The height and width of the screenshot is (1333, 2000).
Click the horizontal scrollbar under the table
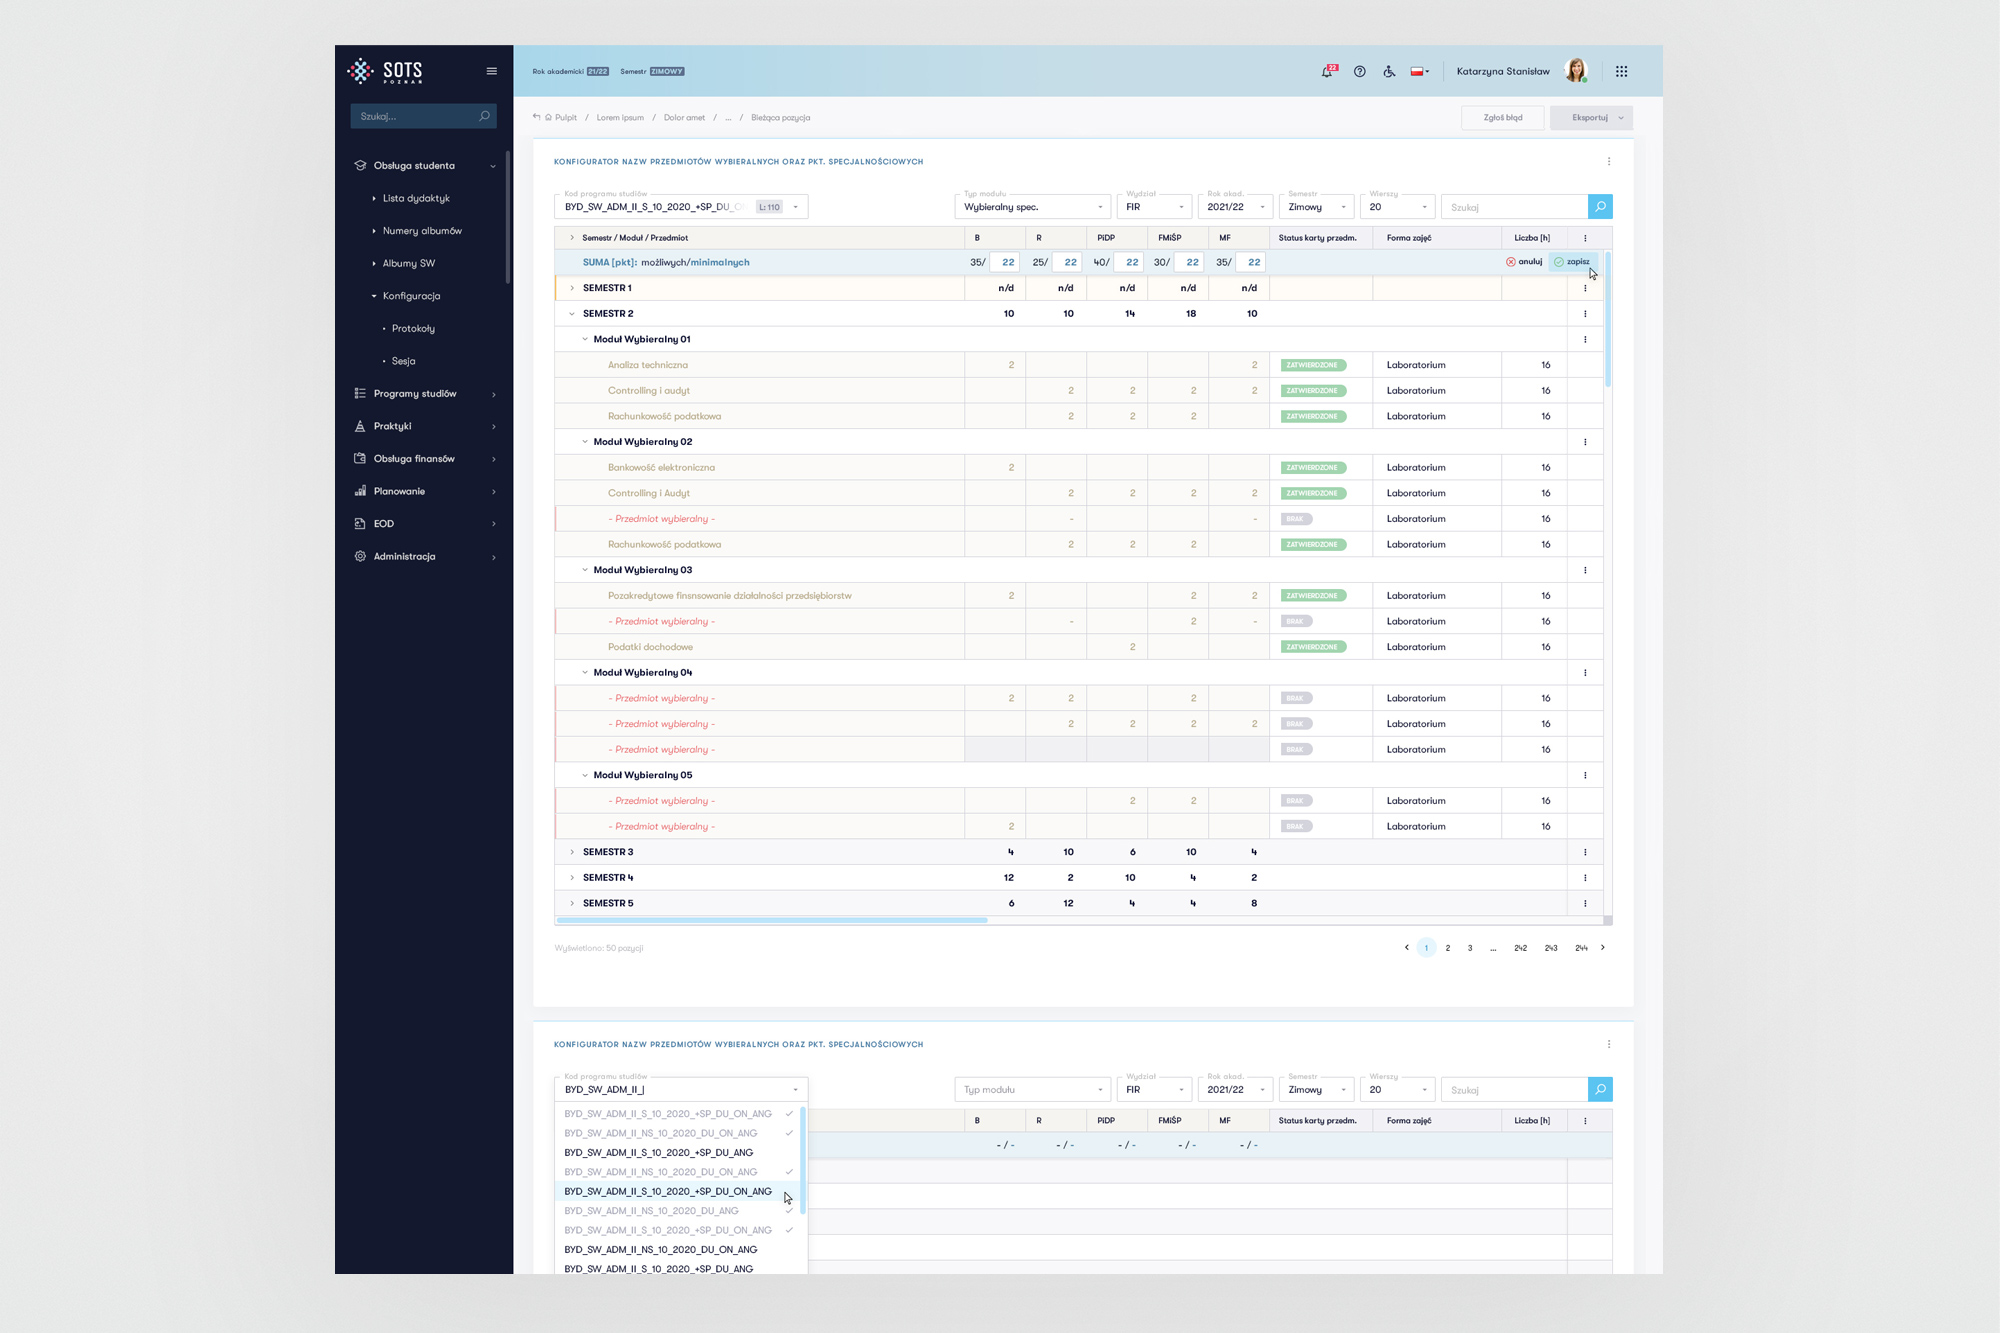point(772,920)
